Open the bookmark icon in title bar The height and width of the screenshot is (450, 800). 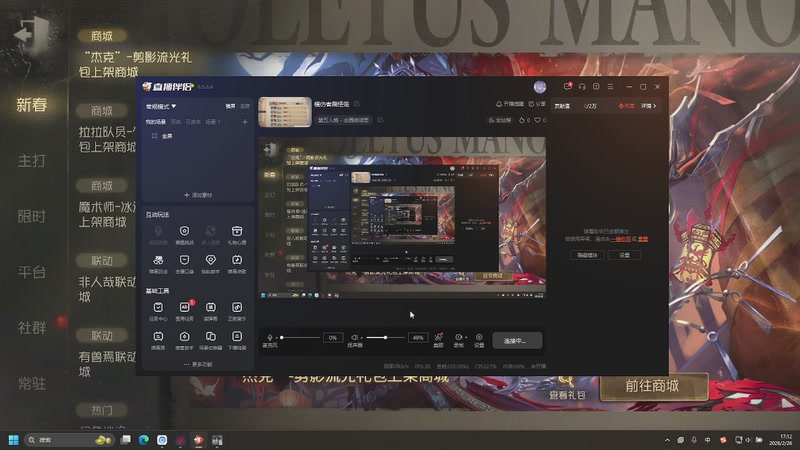tap(596, 87)
